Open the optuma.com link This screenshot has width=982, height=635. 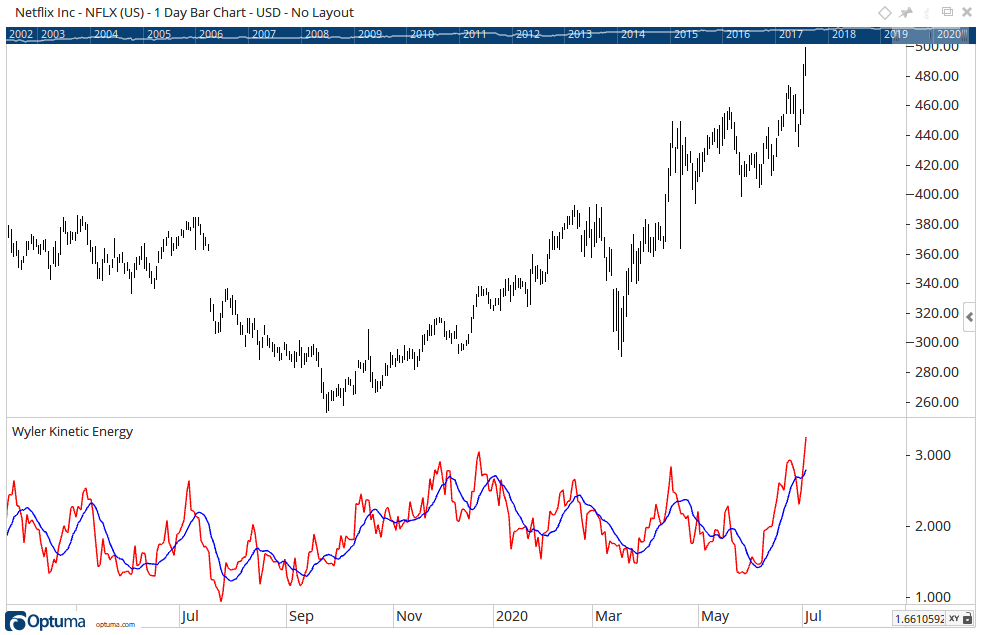click(x=115, y=624)
